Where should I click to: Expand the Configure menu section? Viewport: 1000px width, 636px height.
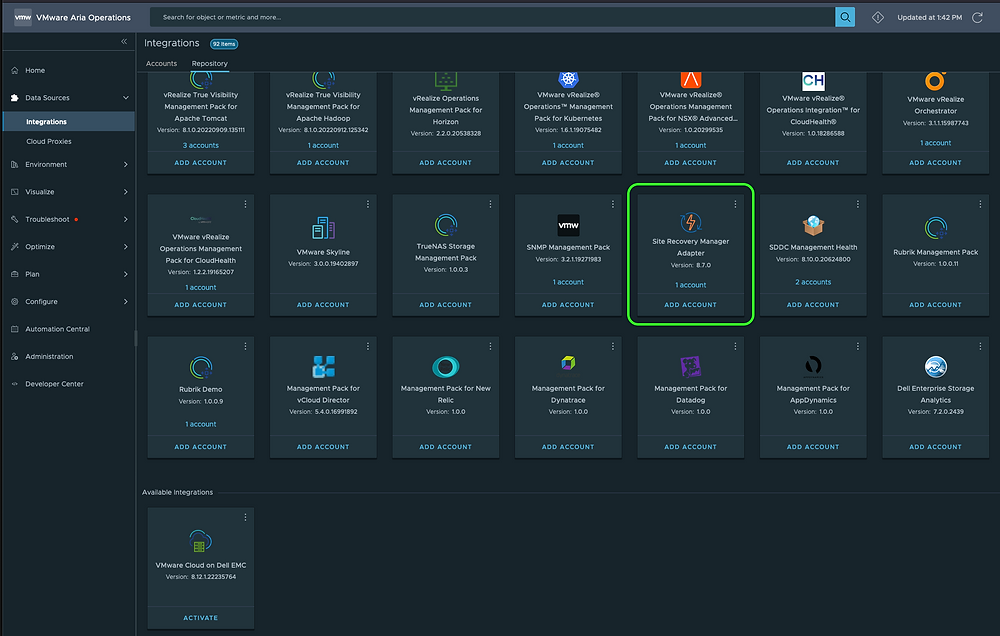pyautogui.click(x=126, y=302)
